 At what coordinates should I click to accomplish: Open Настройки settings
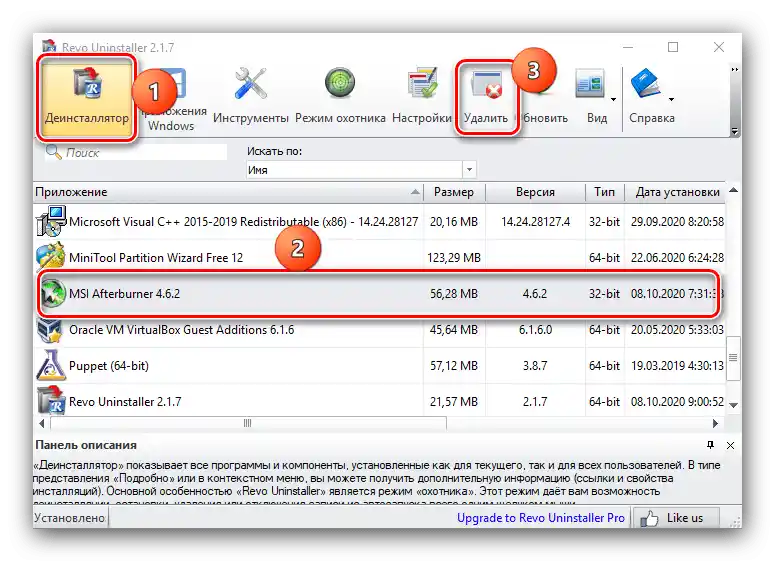[422, 96]
